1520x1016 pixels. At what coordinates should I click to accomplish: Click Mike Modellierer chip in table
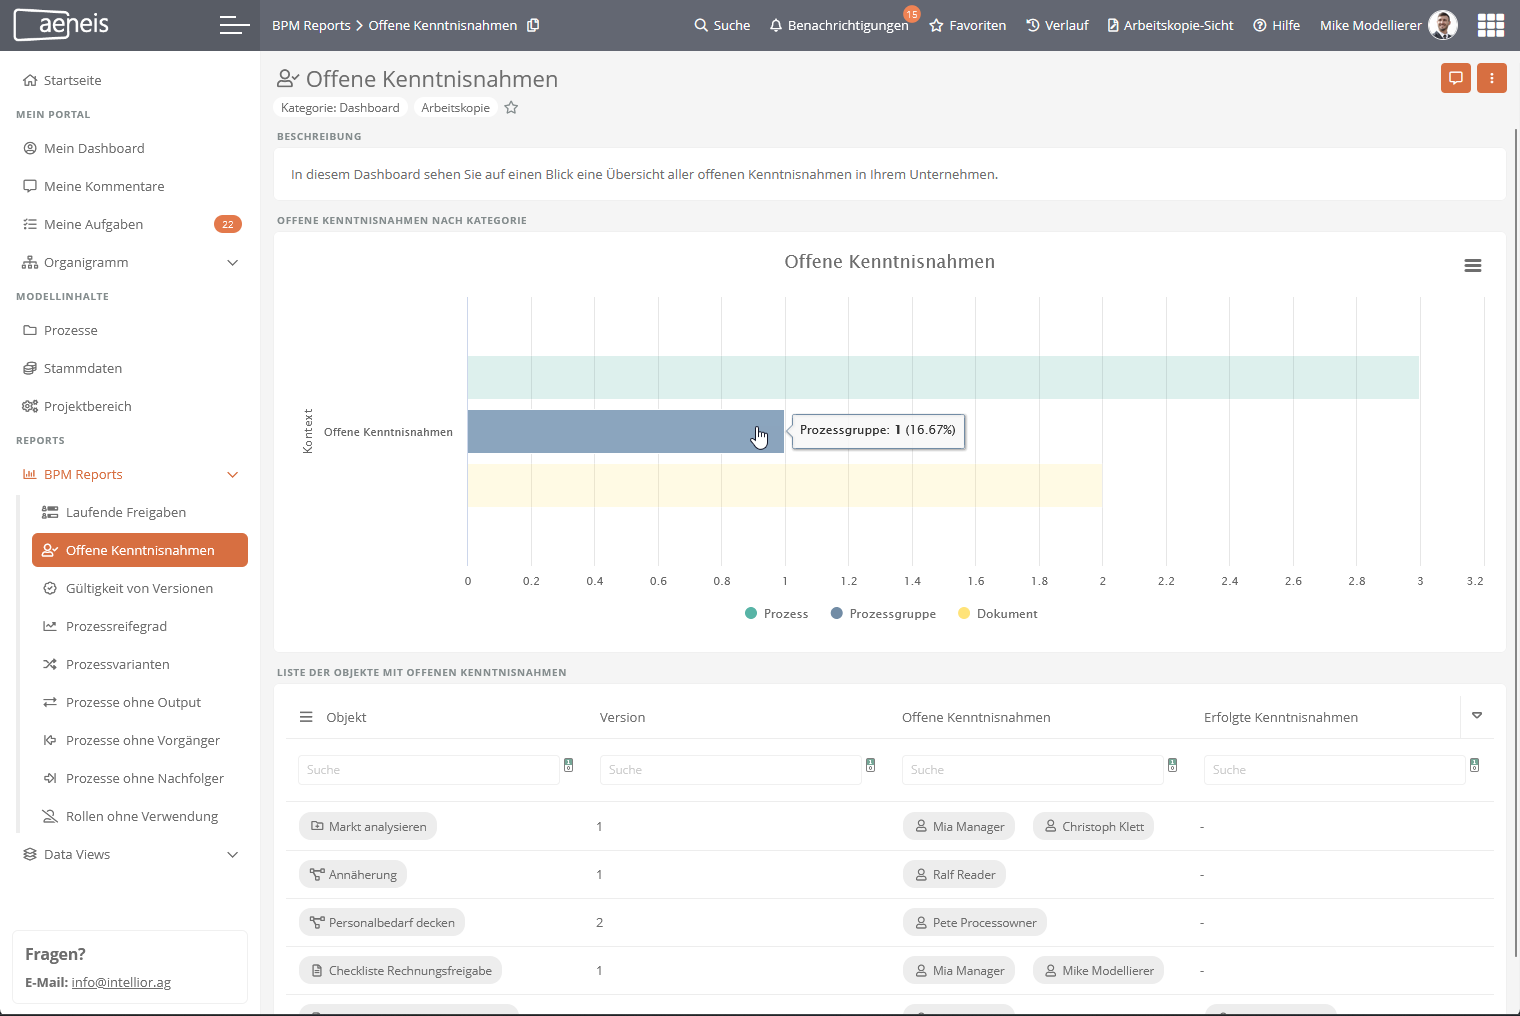tap(1098, 970)
